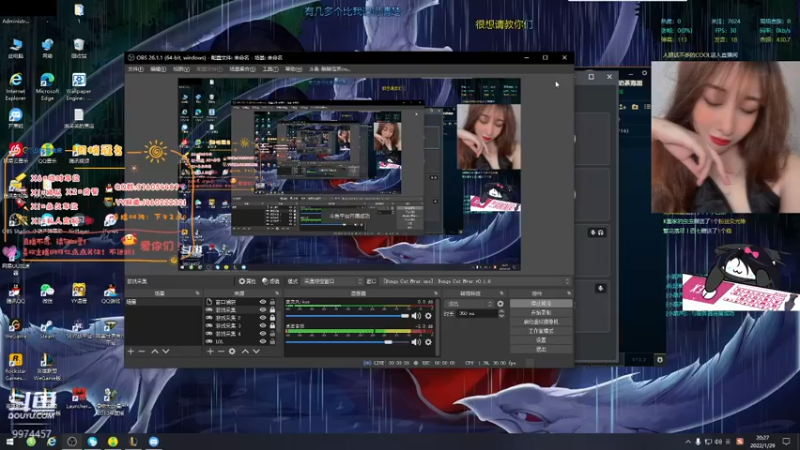Toggle visibility of 游戏采集 2 source

coord(263,317)
